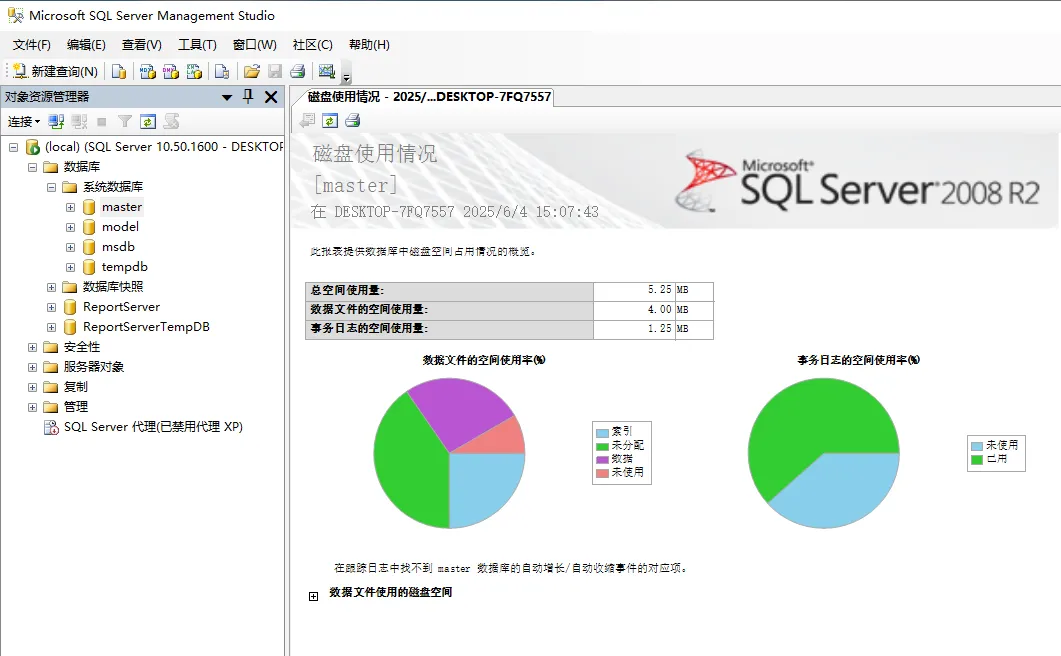The image size is (1061, 656).
Task: Open new Analysis Services XMLA query
Action: click(x=194, y=71)
